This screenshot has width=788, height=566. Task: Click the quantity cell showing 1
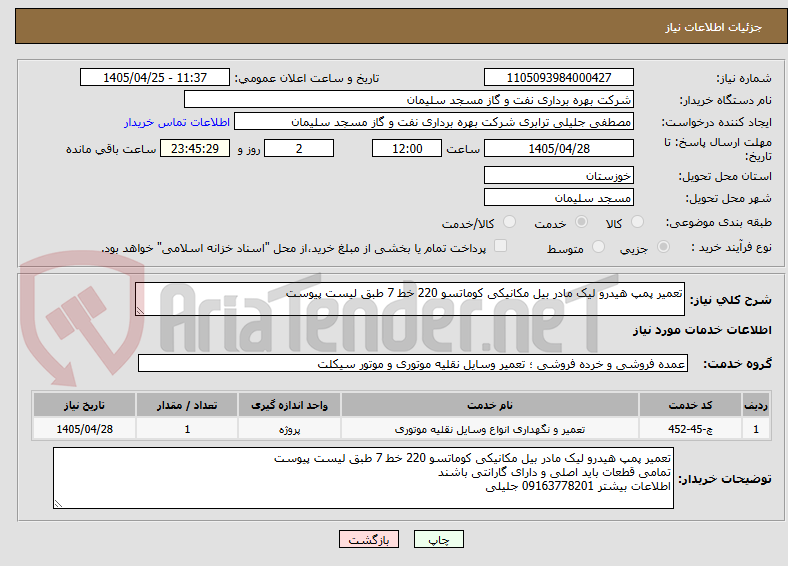pos(187,429)
